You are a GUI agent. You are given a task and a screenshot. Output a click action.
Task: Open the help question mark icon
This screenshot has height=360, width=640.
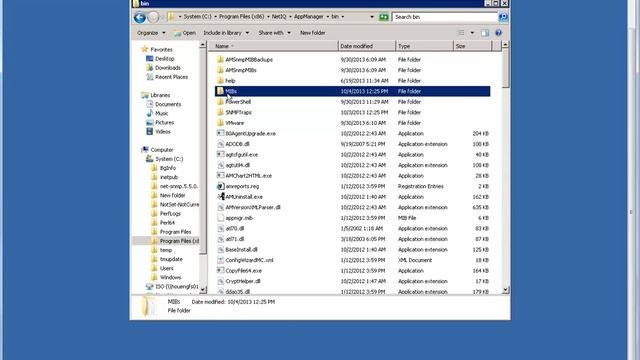[498, 33]
